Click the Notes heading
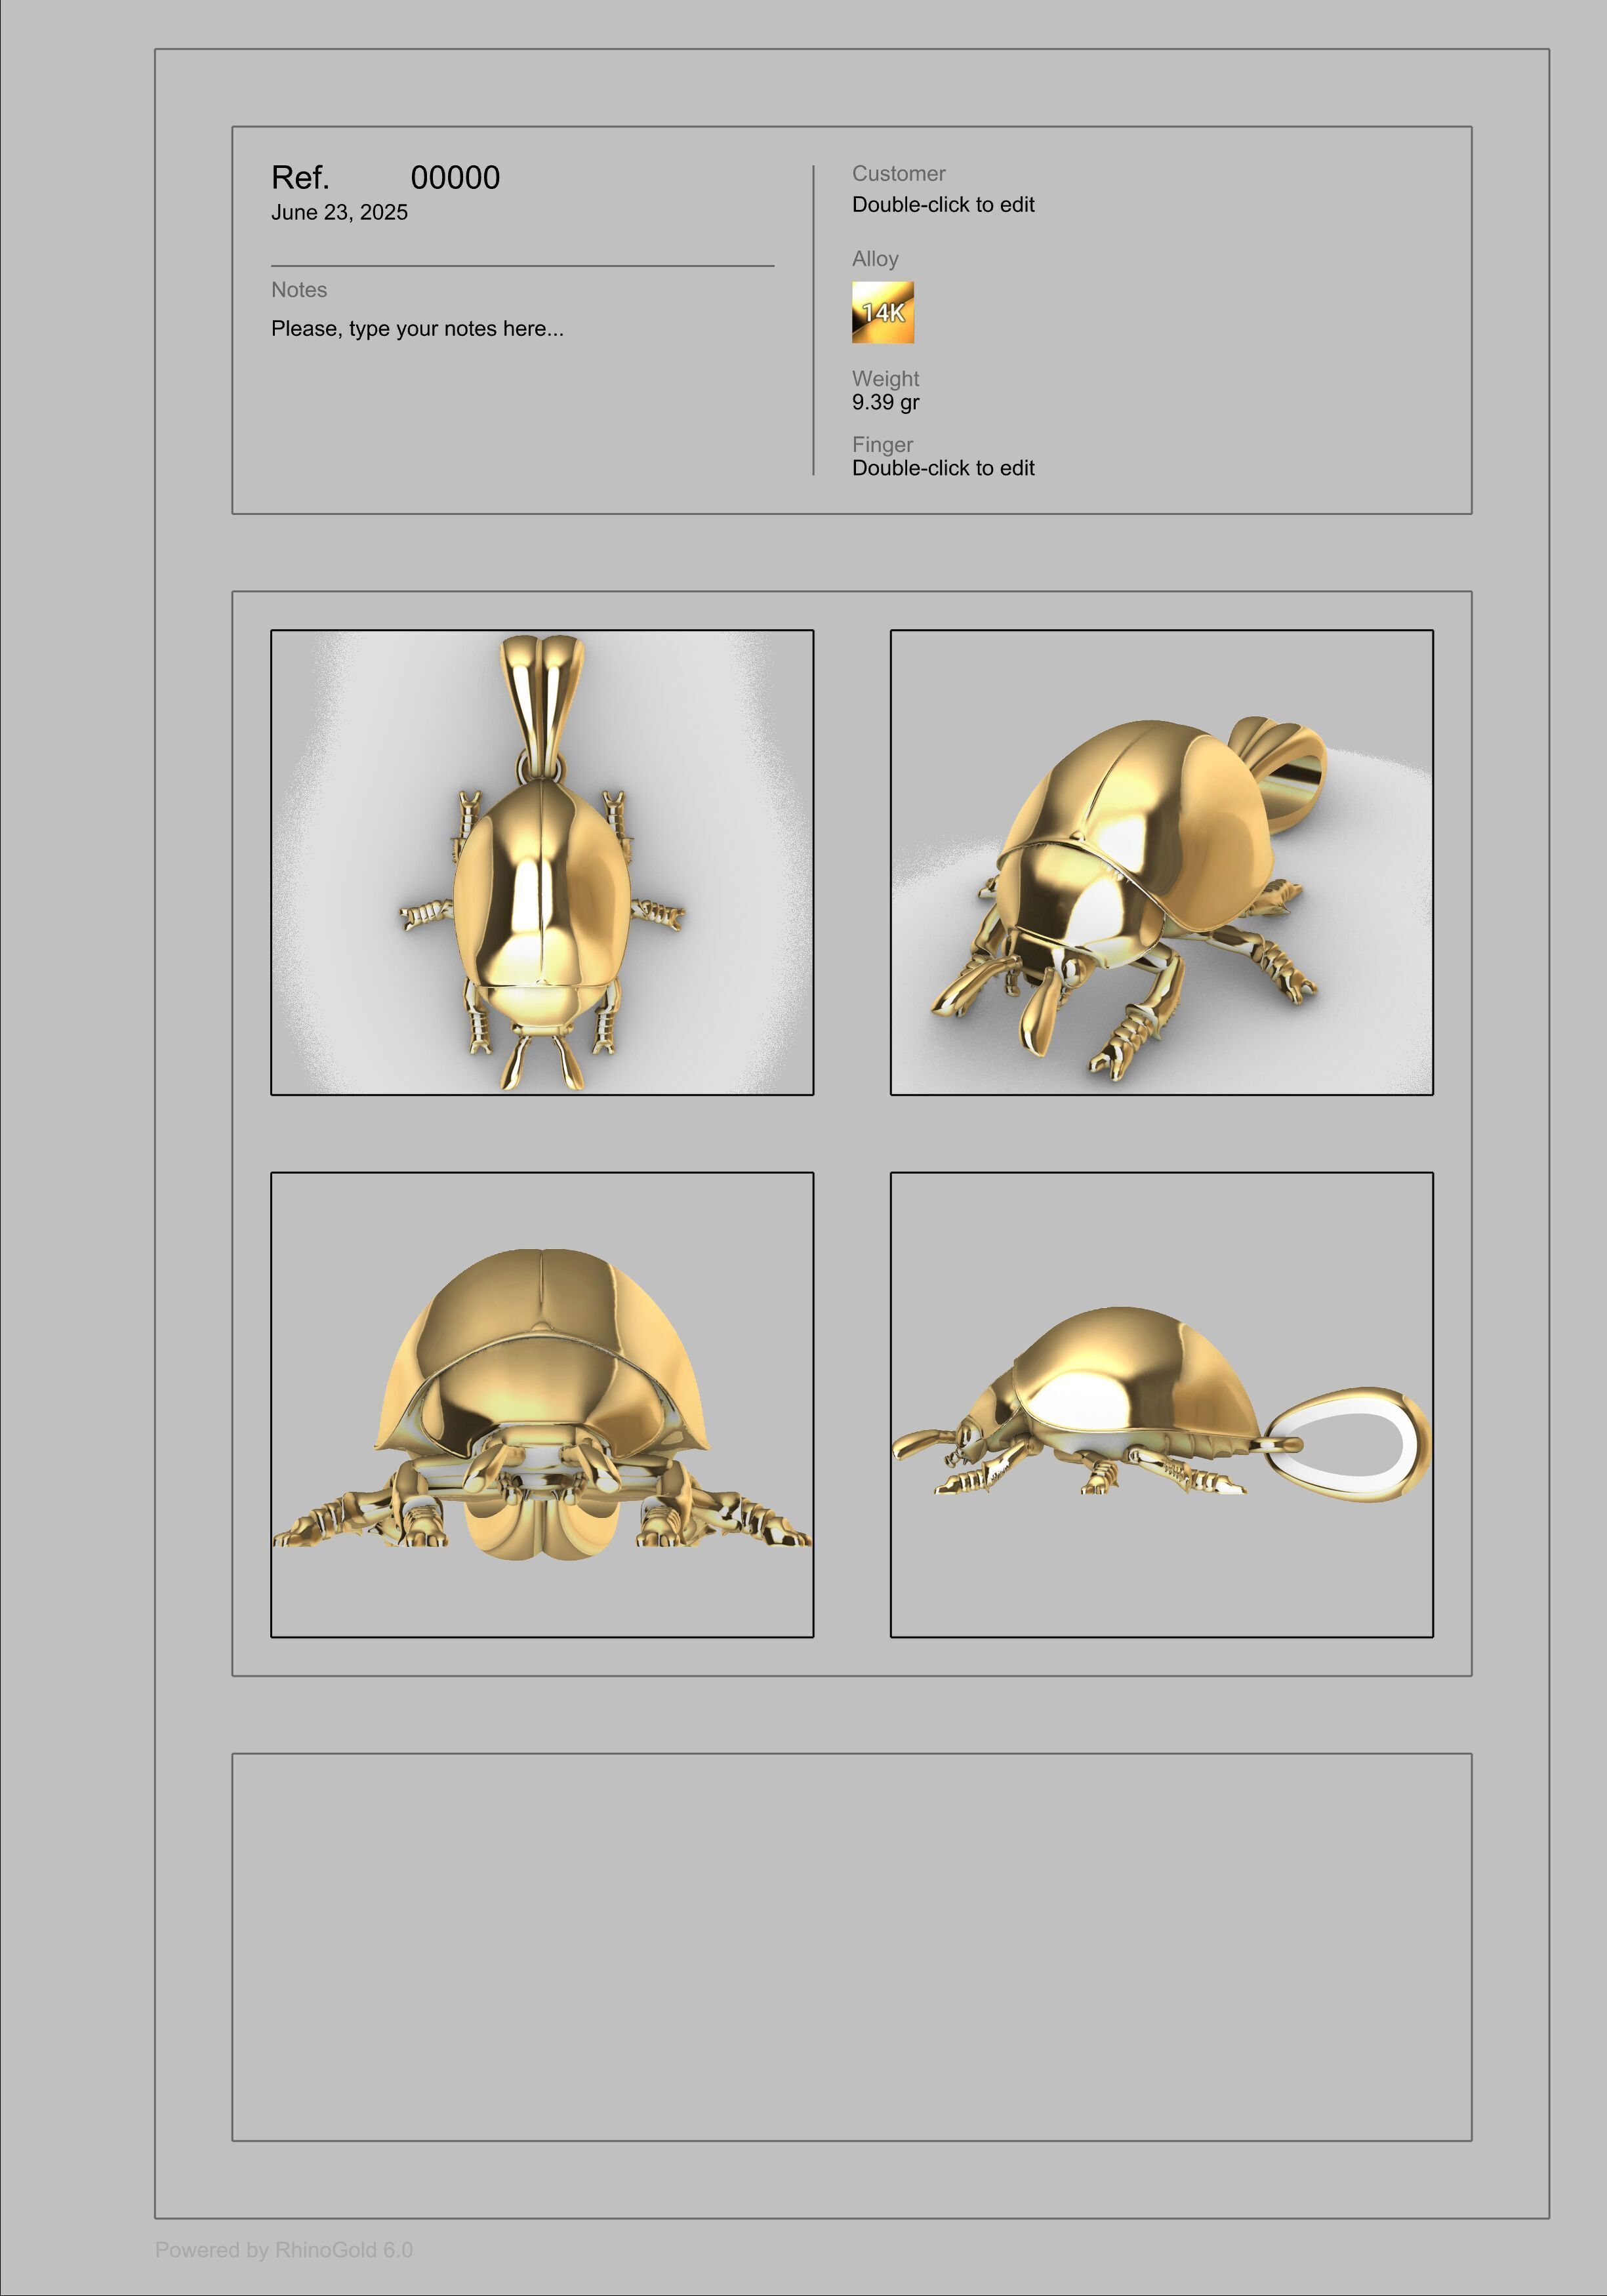This screenshot has width=1607, height=2296. click(x=299, y=290)
